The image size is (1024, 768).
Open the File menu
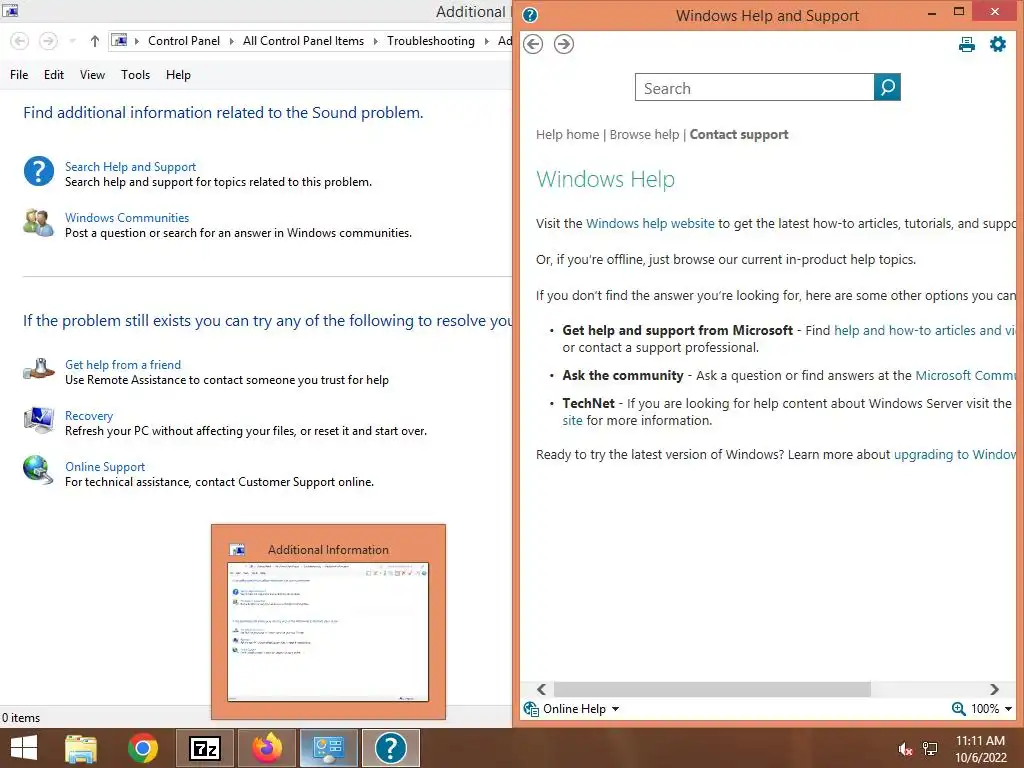19,75
